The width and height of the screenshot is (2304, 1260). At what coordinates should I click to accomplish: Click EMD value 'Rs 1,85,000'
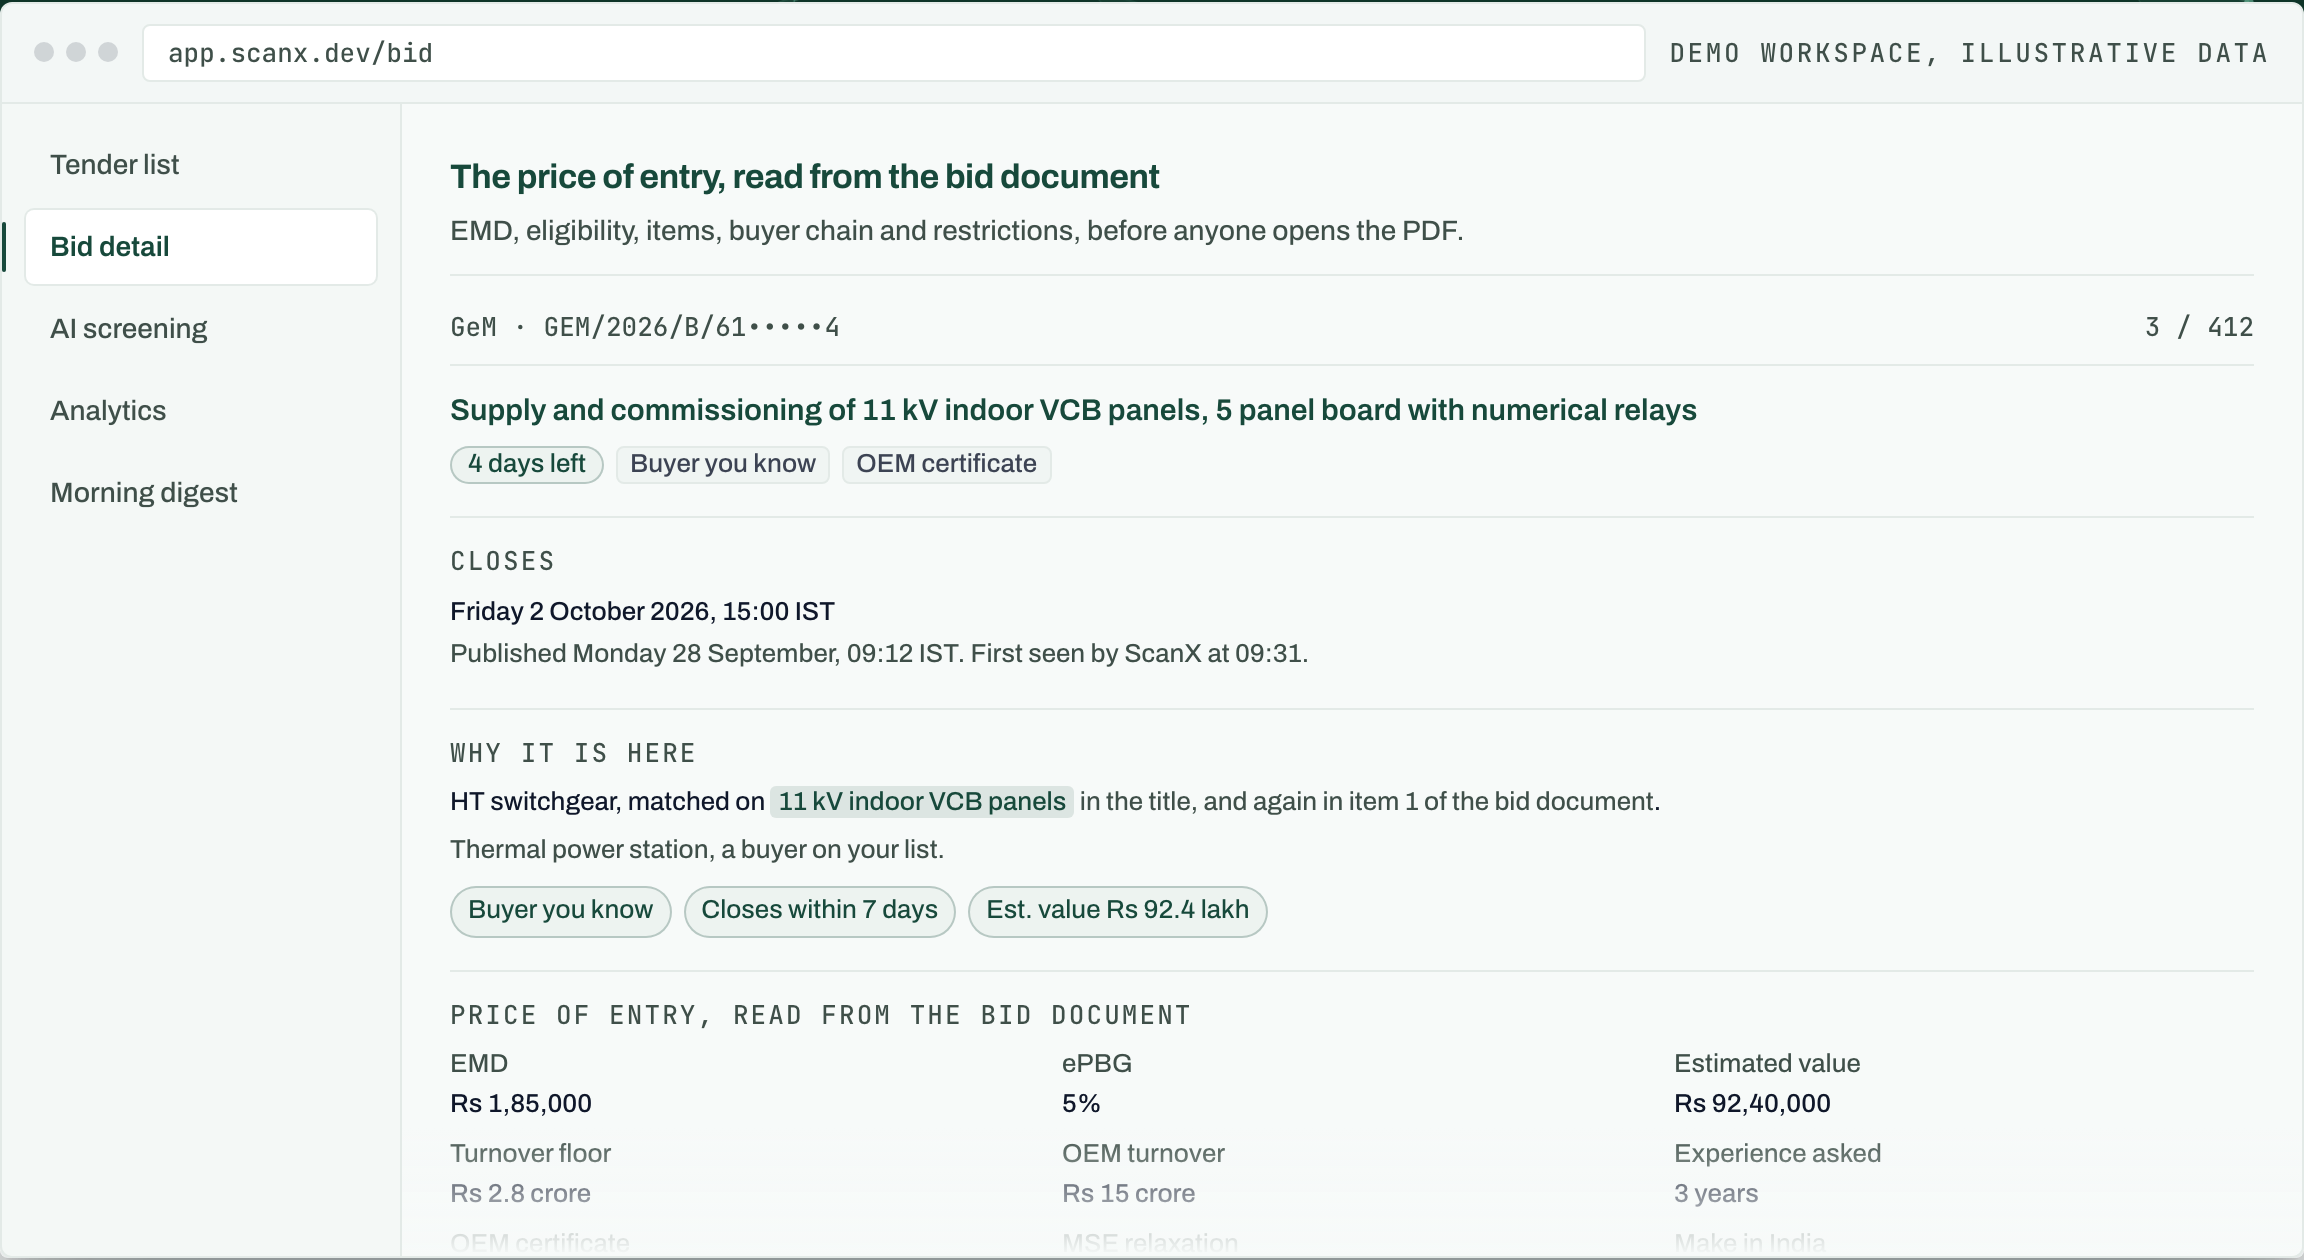tap(521, 1104)
